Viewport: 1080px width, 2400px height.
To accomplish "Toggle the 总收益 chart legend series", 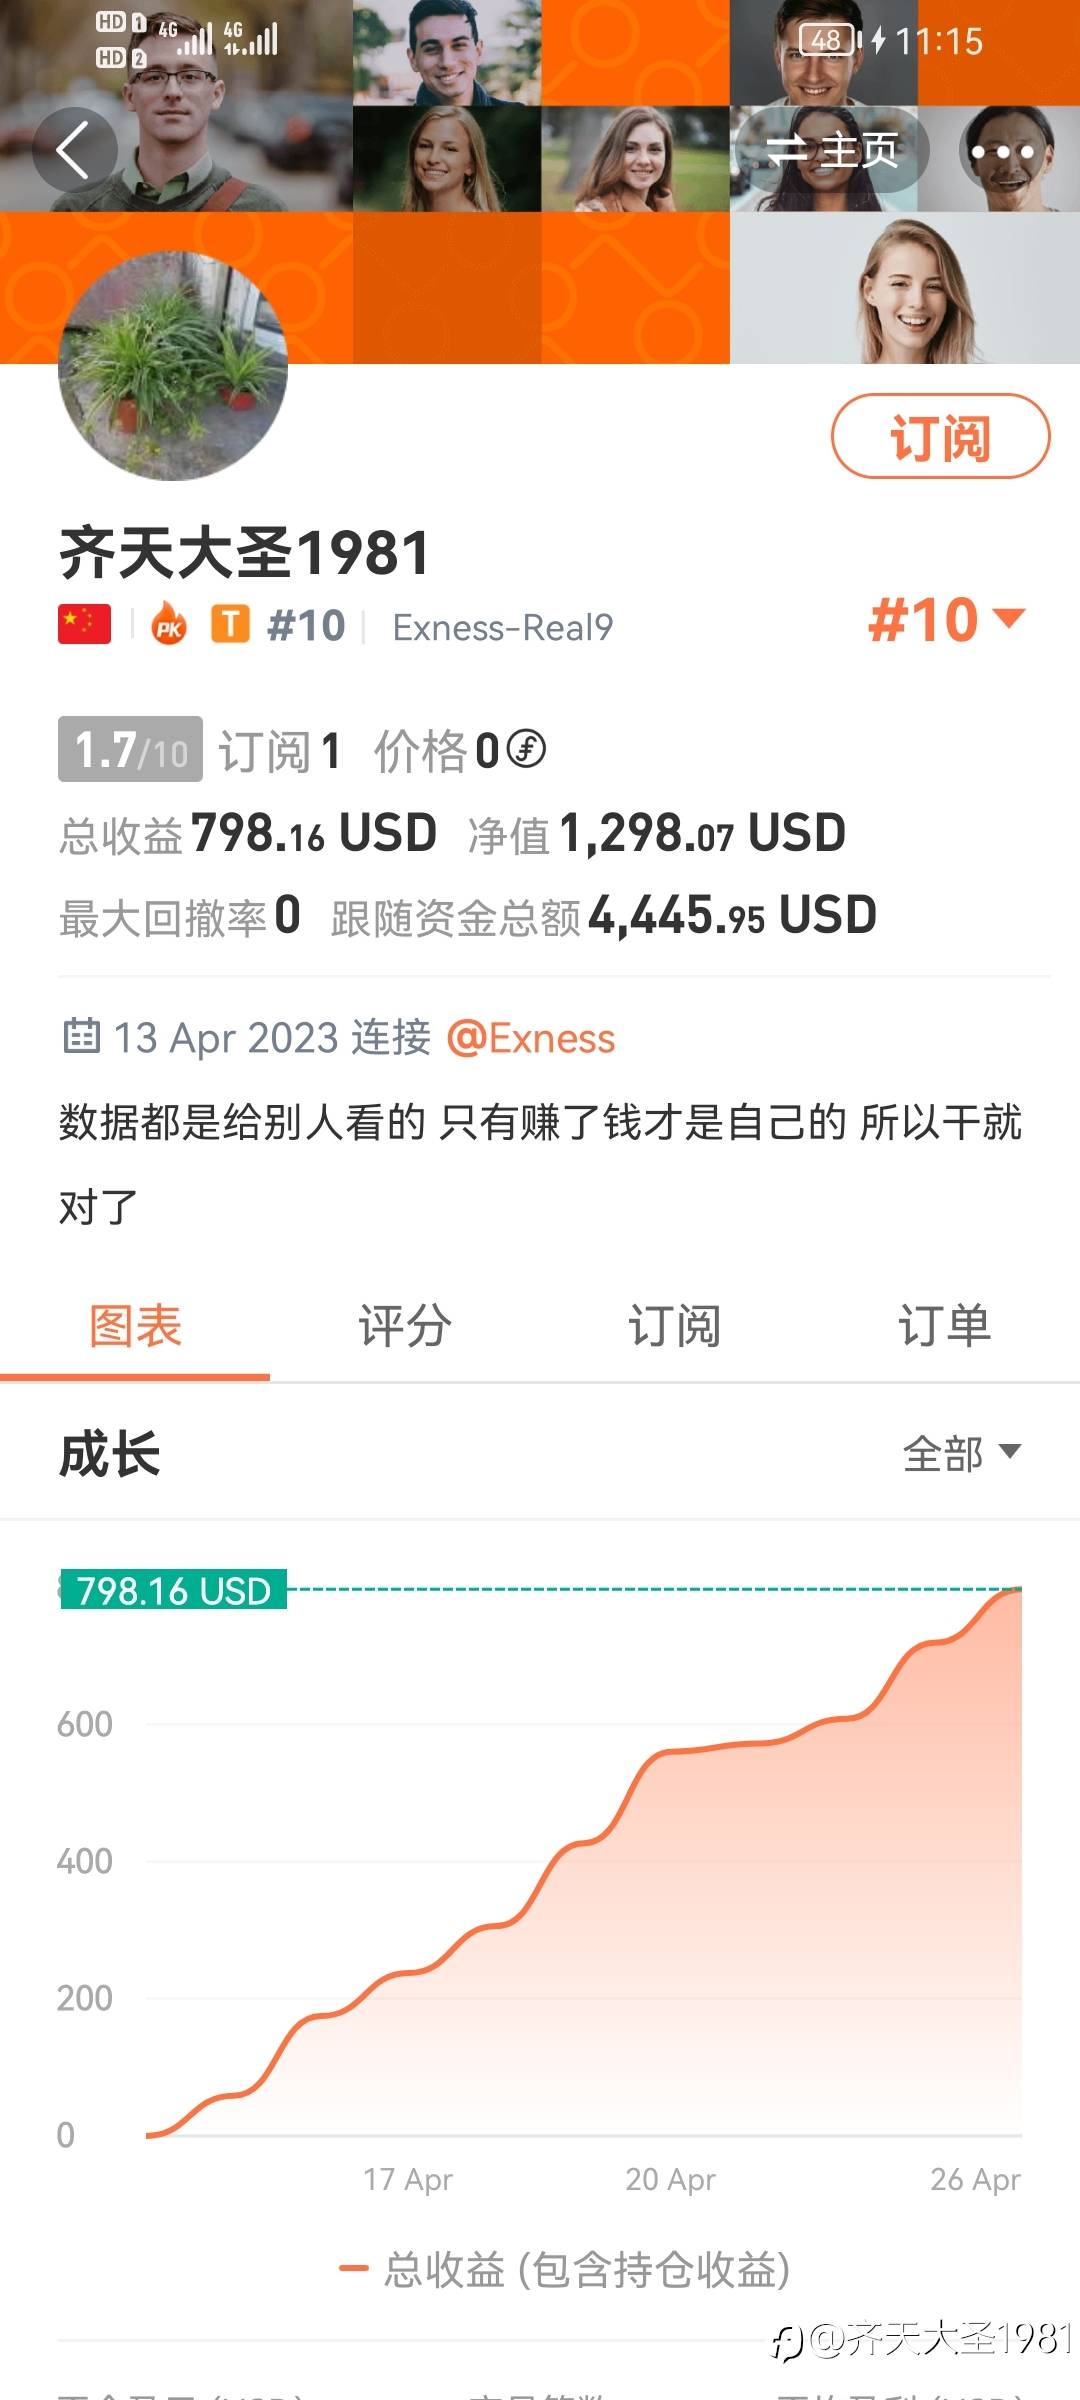I will (565, 2269).
